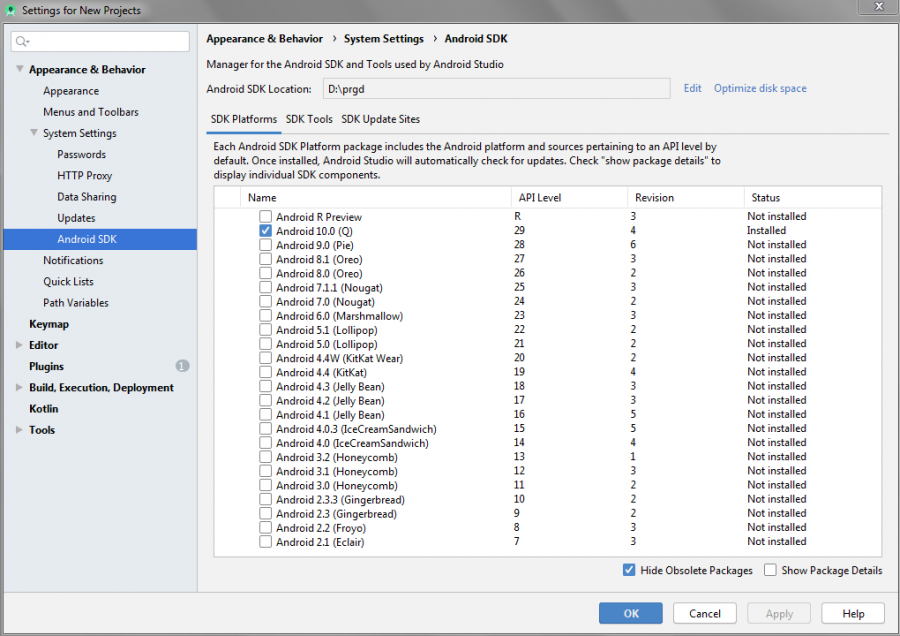Click the Apply button

tap(779, 613)
